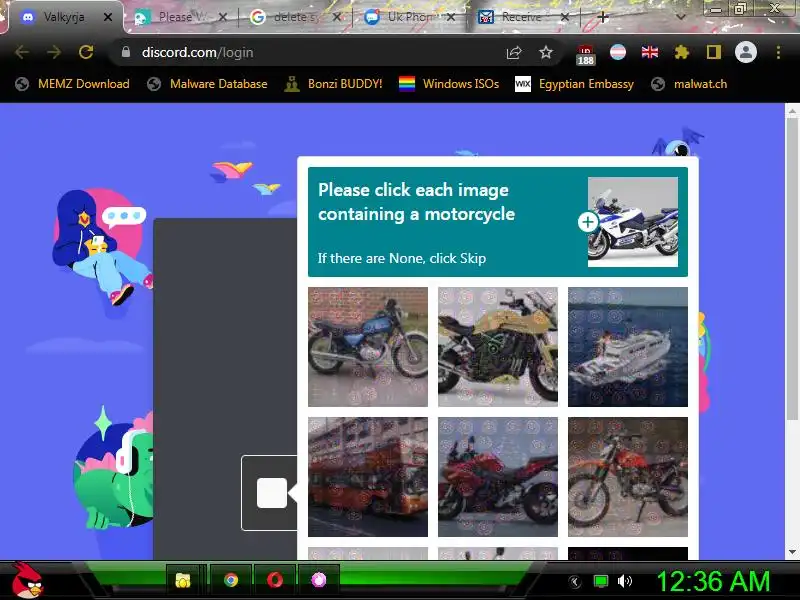The height and width of the screenshot is (600, 800).
Task: Click the striped round flag extension icon
Action: click(x=618, y=52)
